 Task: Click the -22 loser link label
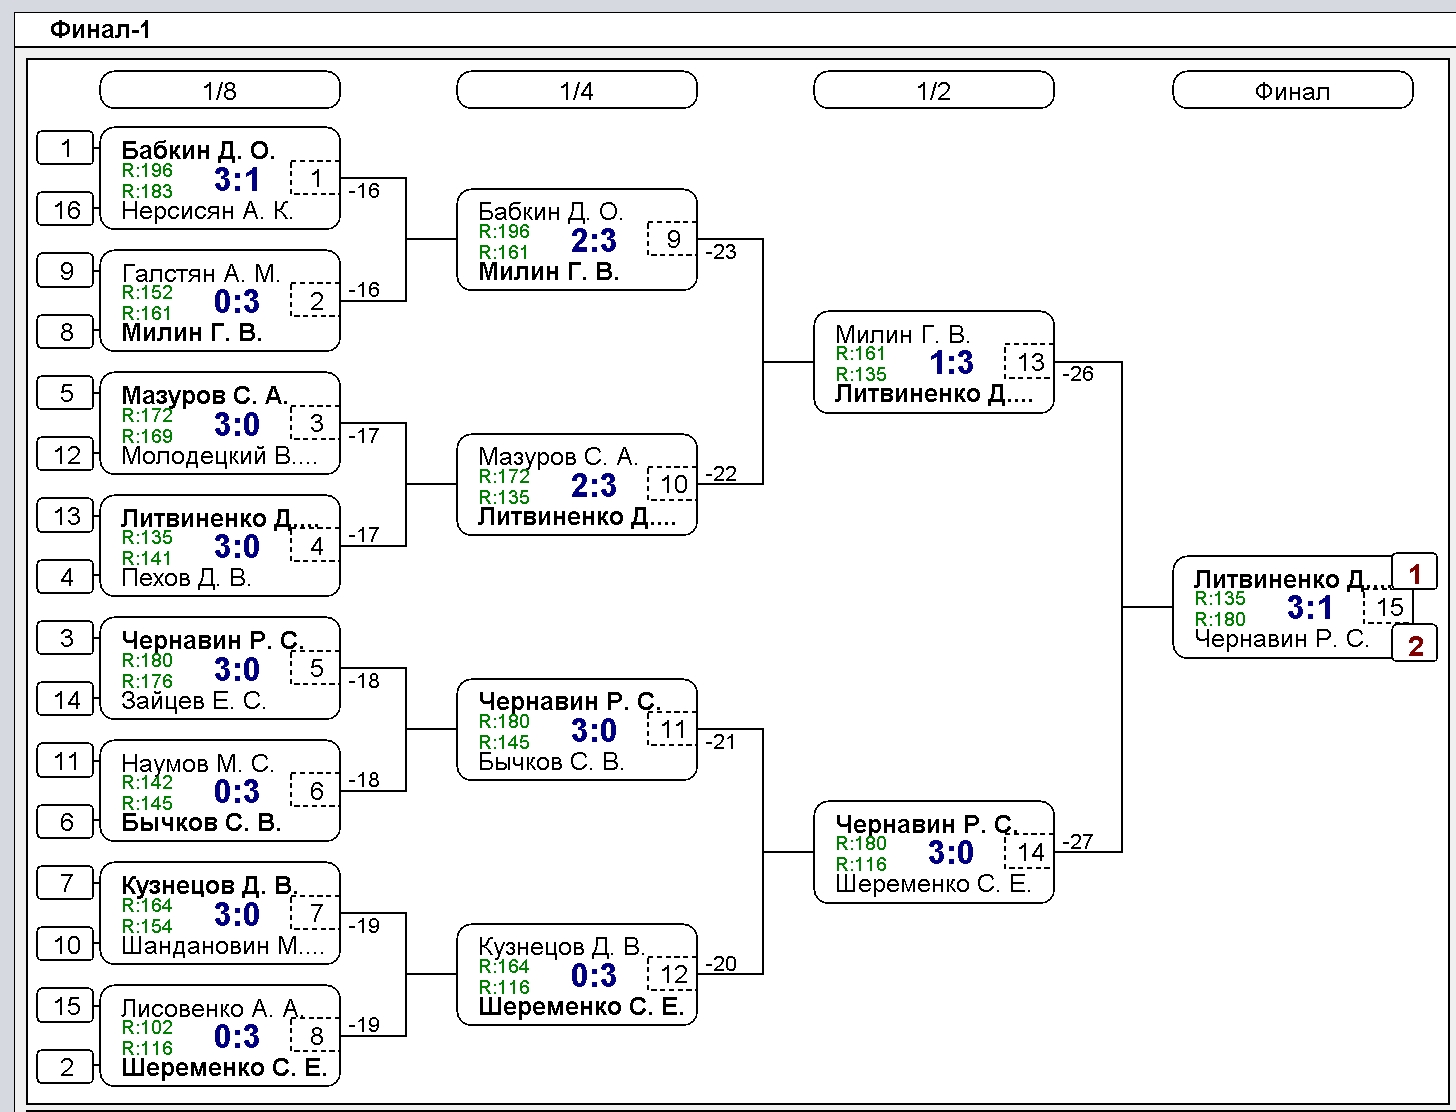(x=721, y=474)
